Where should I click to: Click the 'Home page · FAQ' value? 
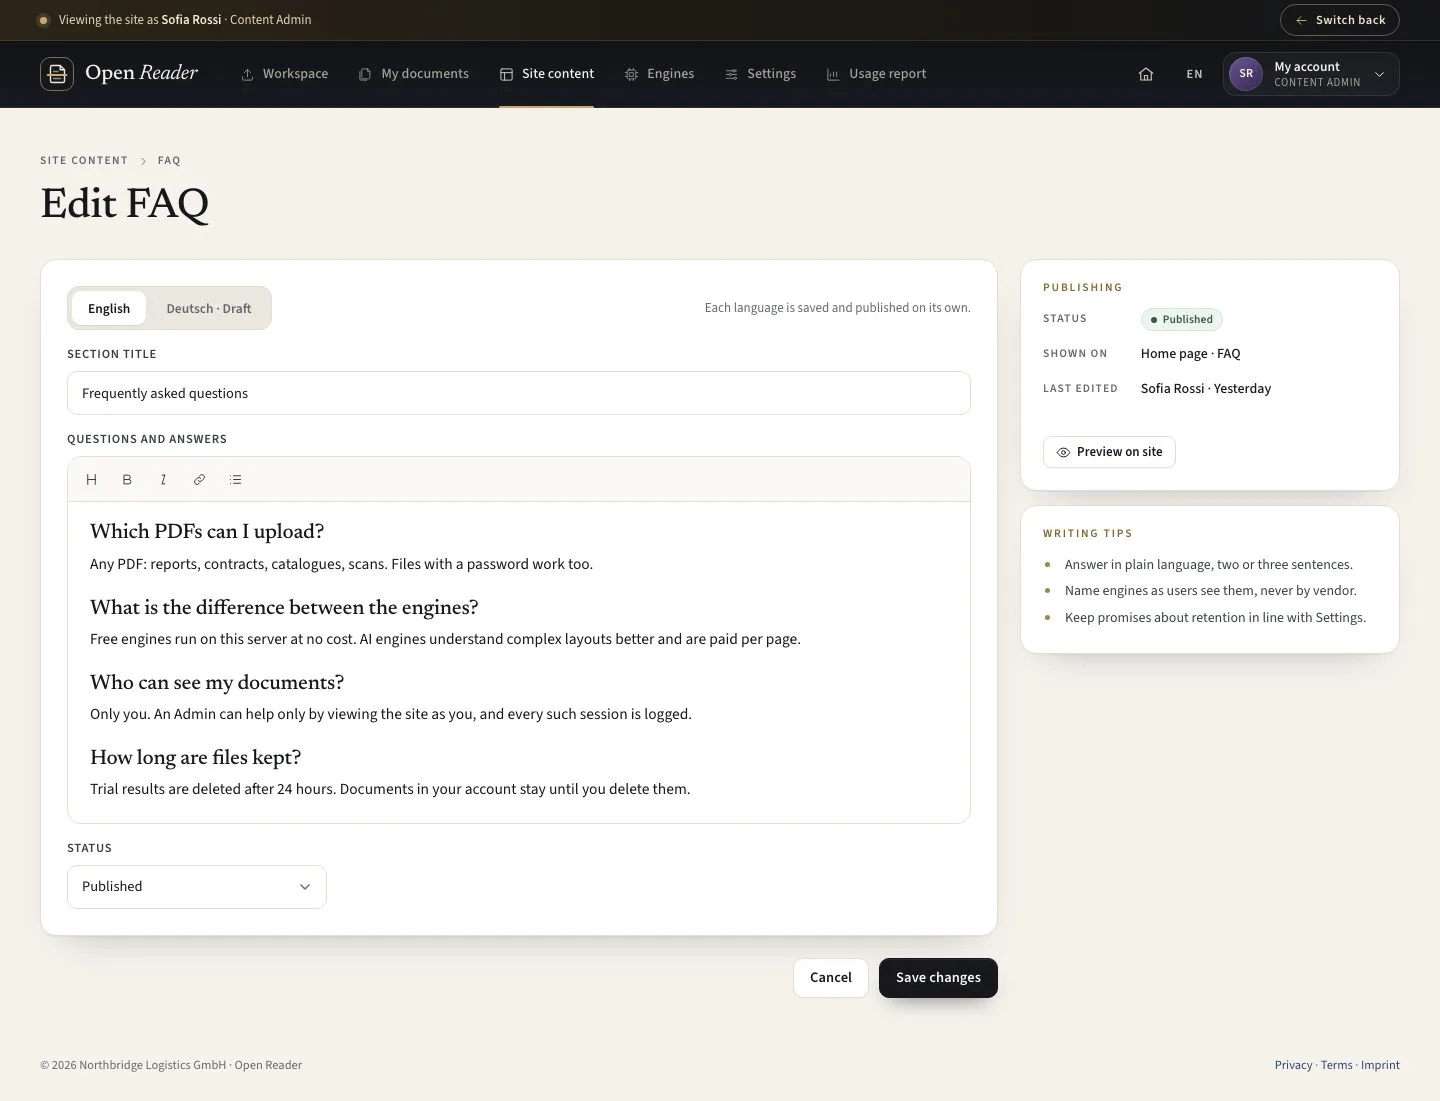tap(1190, 353)
